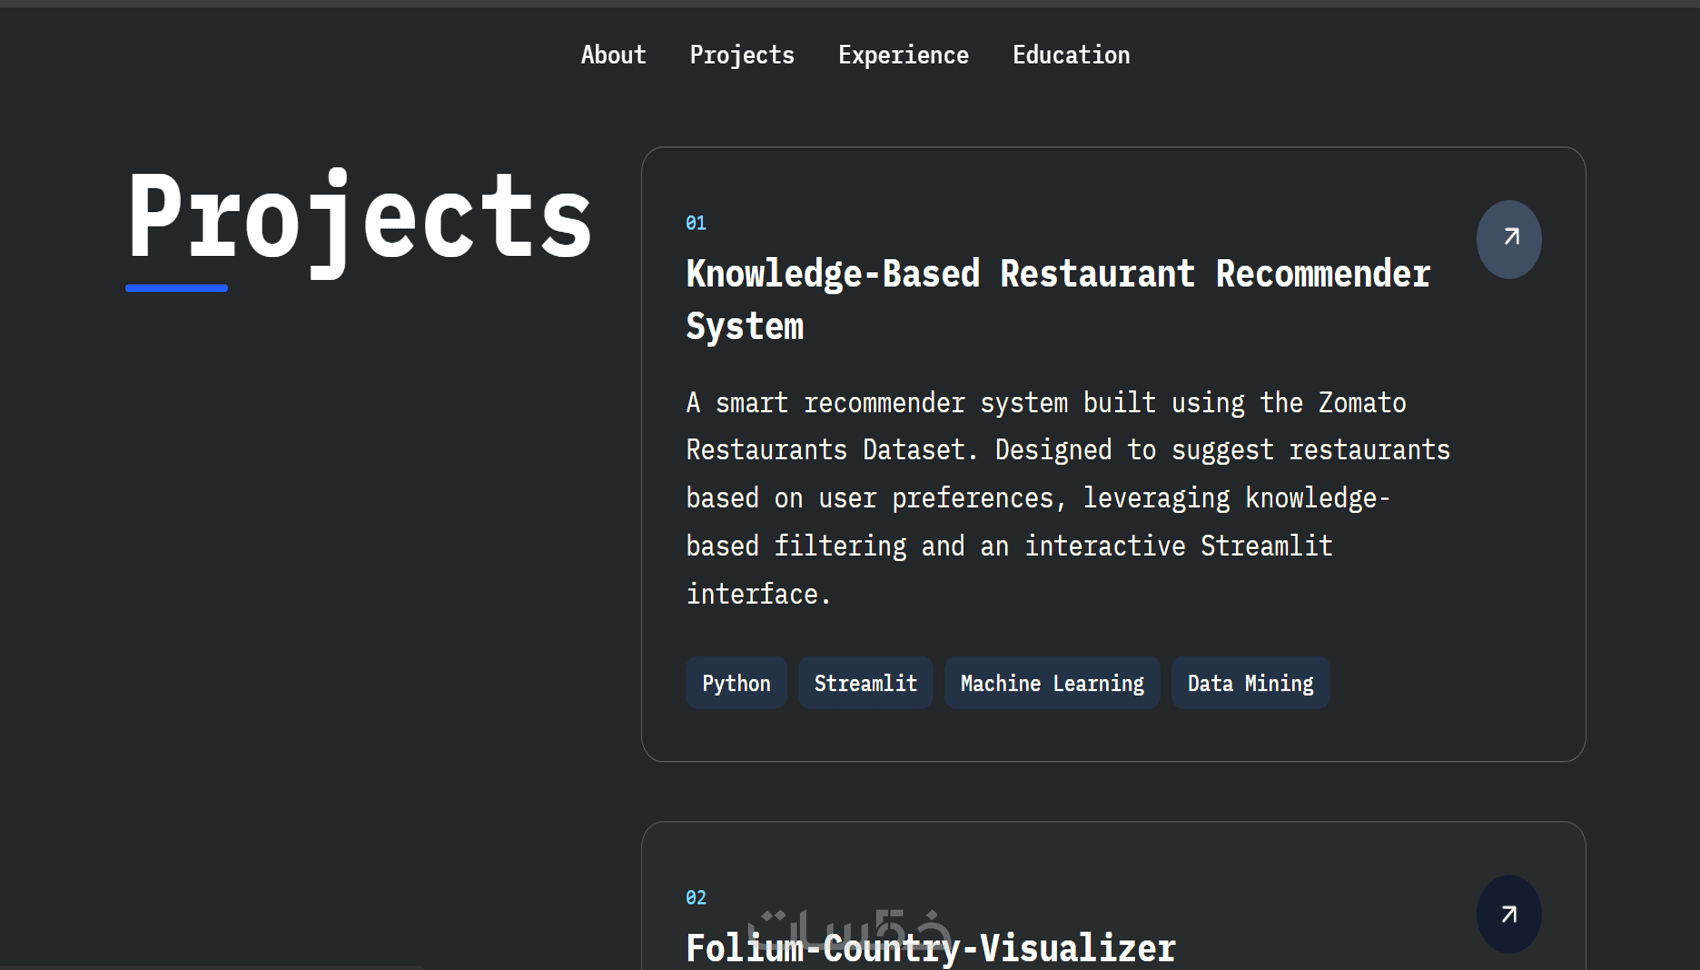Navigate to the Education section
Viewport: 1700px width, 970px height.
coord(1070,55)
